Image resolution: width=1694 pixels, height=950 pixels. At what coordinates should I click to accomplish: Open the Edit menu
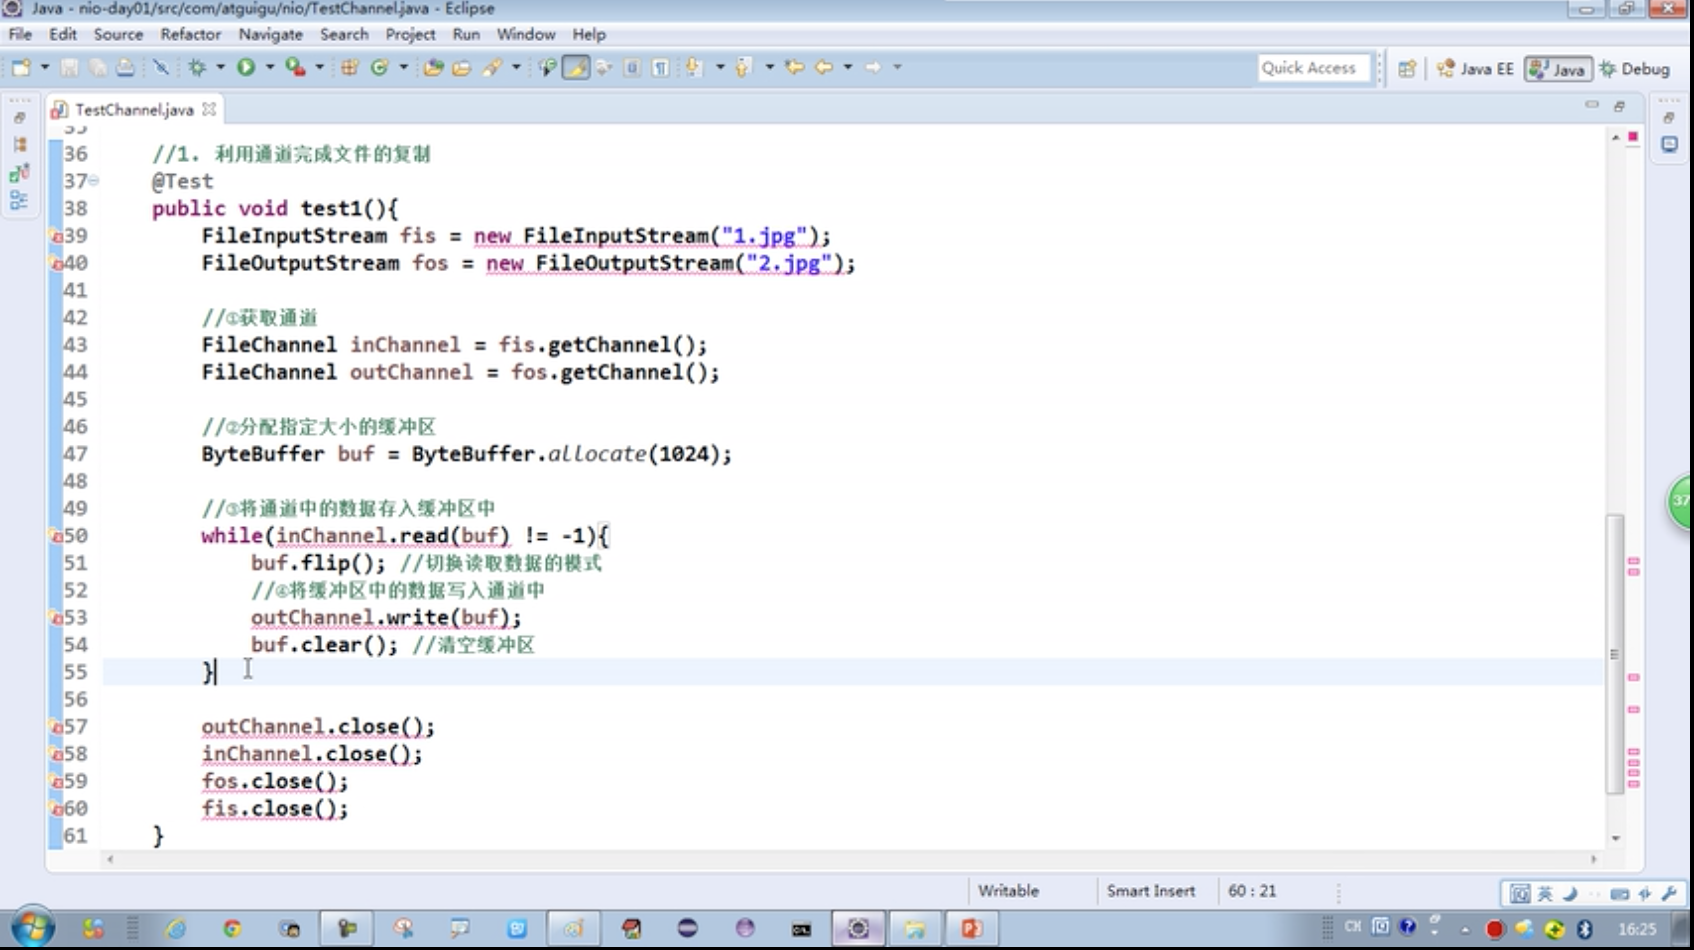coord(63,34)
